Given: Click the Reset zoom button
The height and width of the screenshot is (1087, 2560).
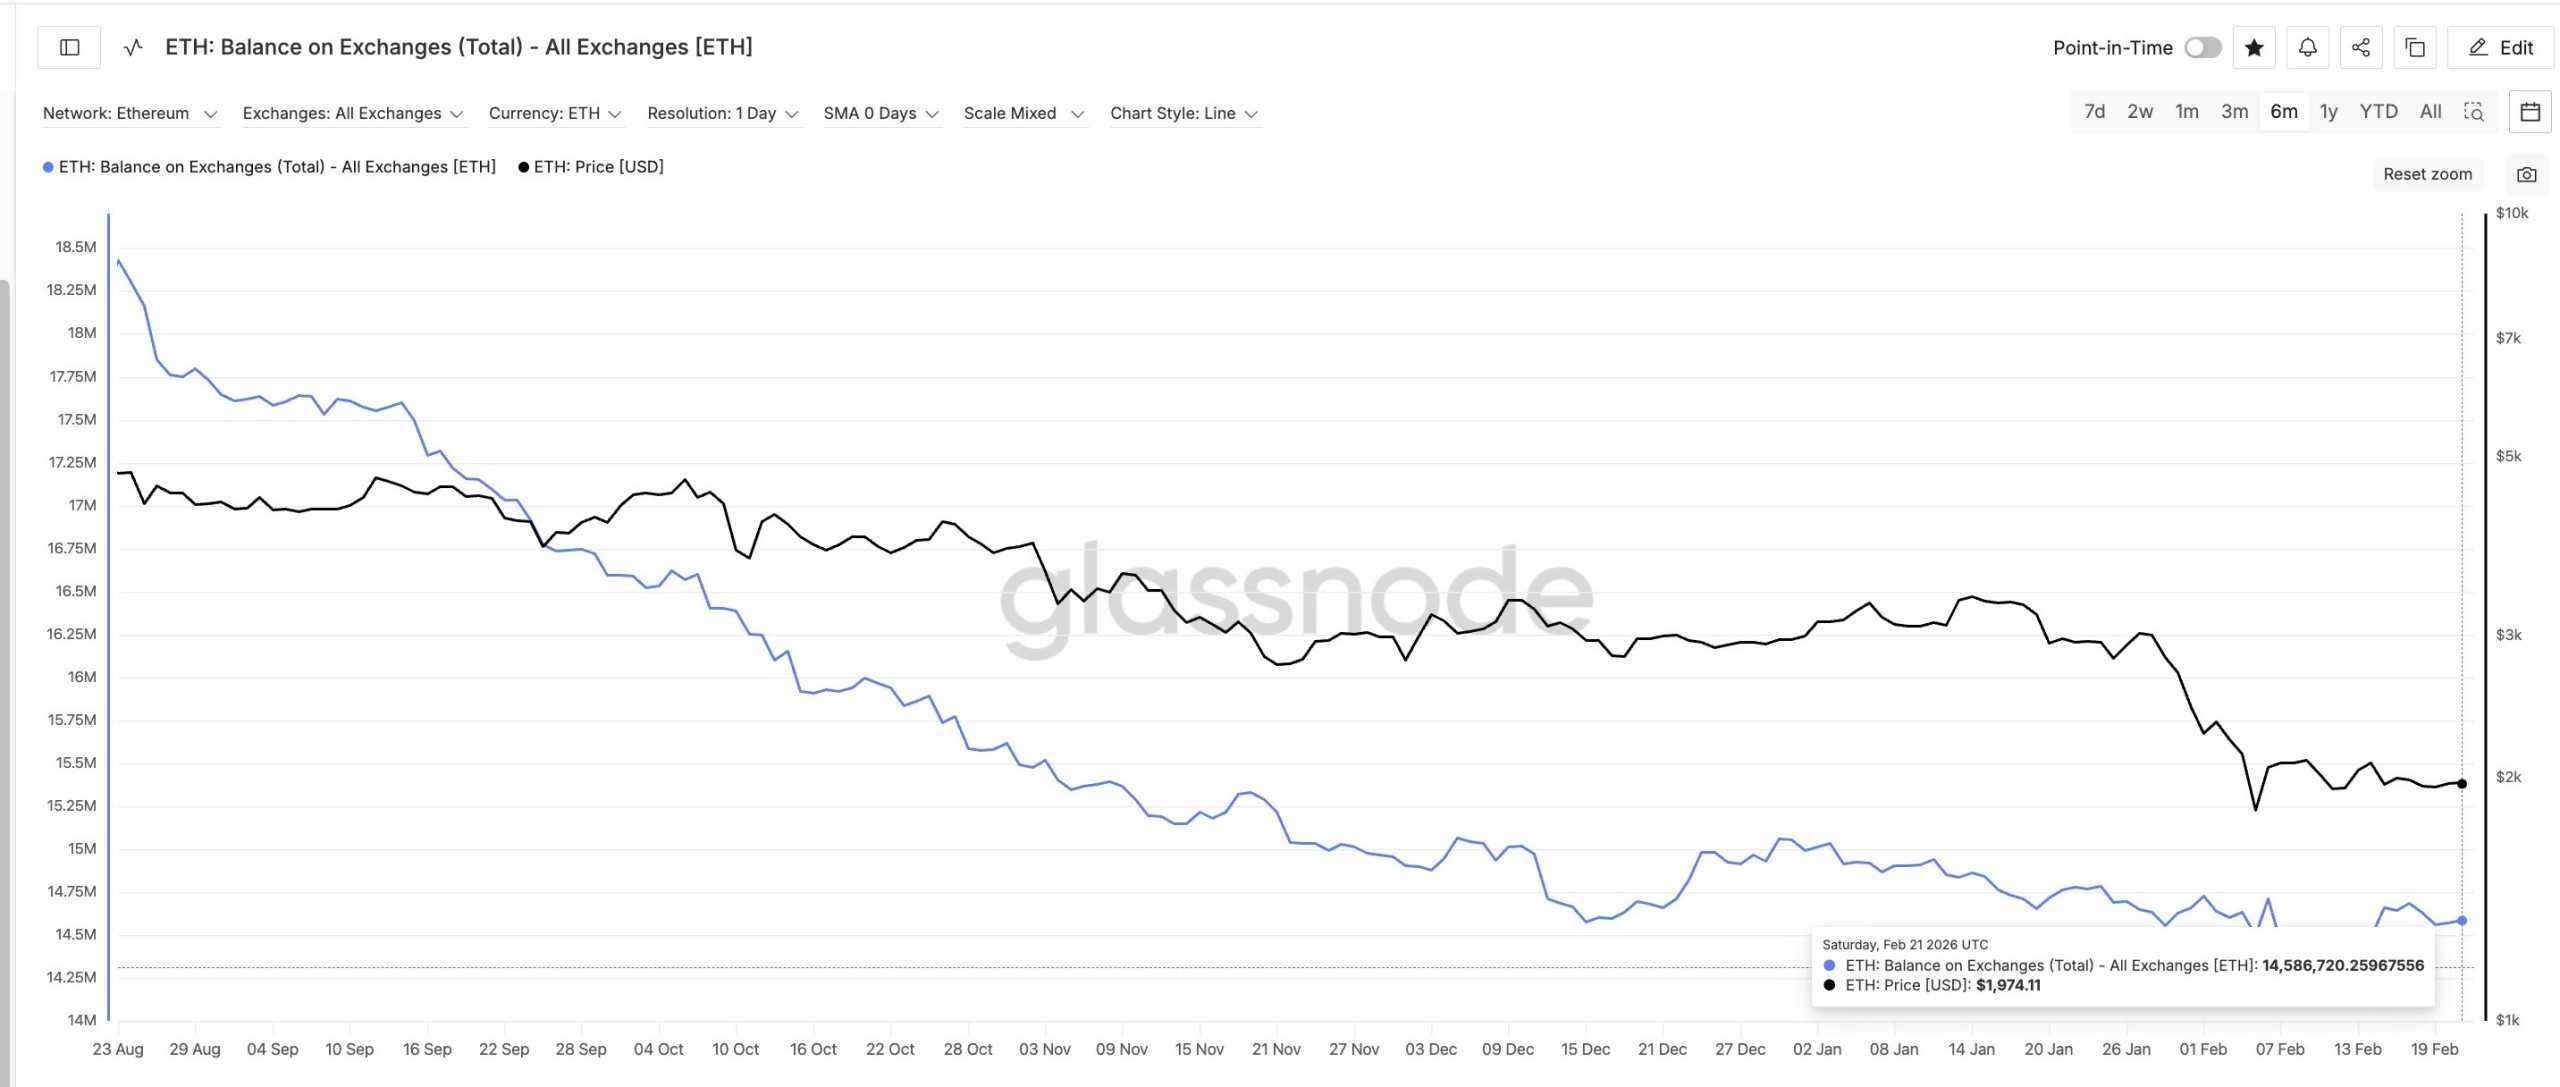Looking at the screenshot, I should point(2428,173).
